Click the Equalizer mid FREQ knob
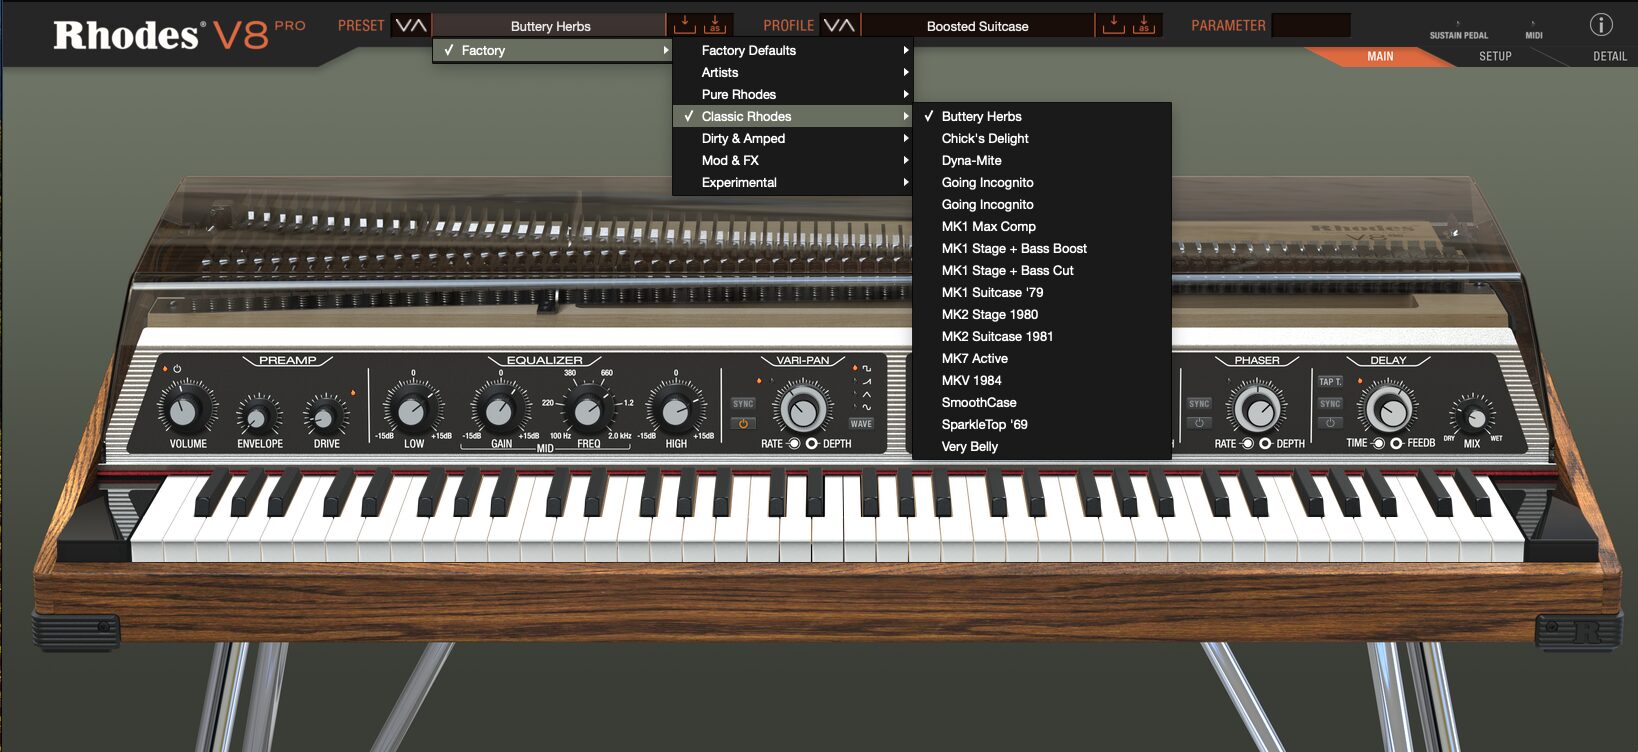Screen dimensions: 1638x752 588,410
